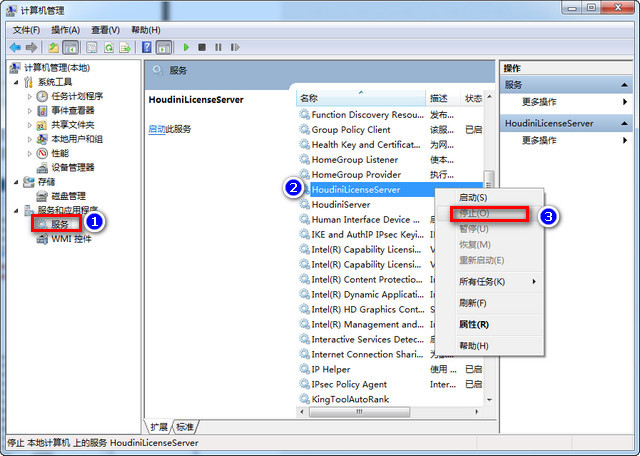Toggle the Show/Hide Action Pane toolbar button
640x456 pixels.
[164, 47]
